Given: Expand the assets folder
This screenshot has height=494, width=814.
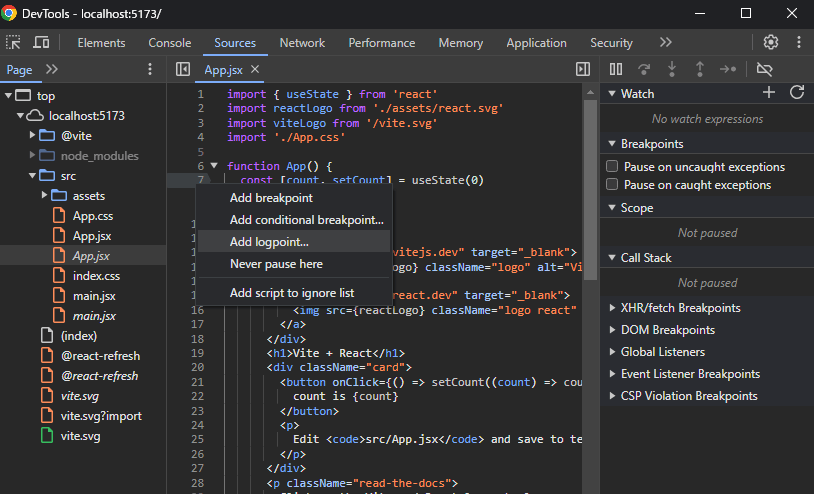Looking at the screenshot, I should coord(44,195).
